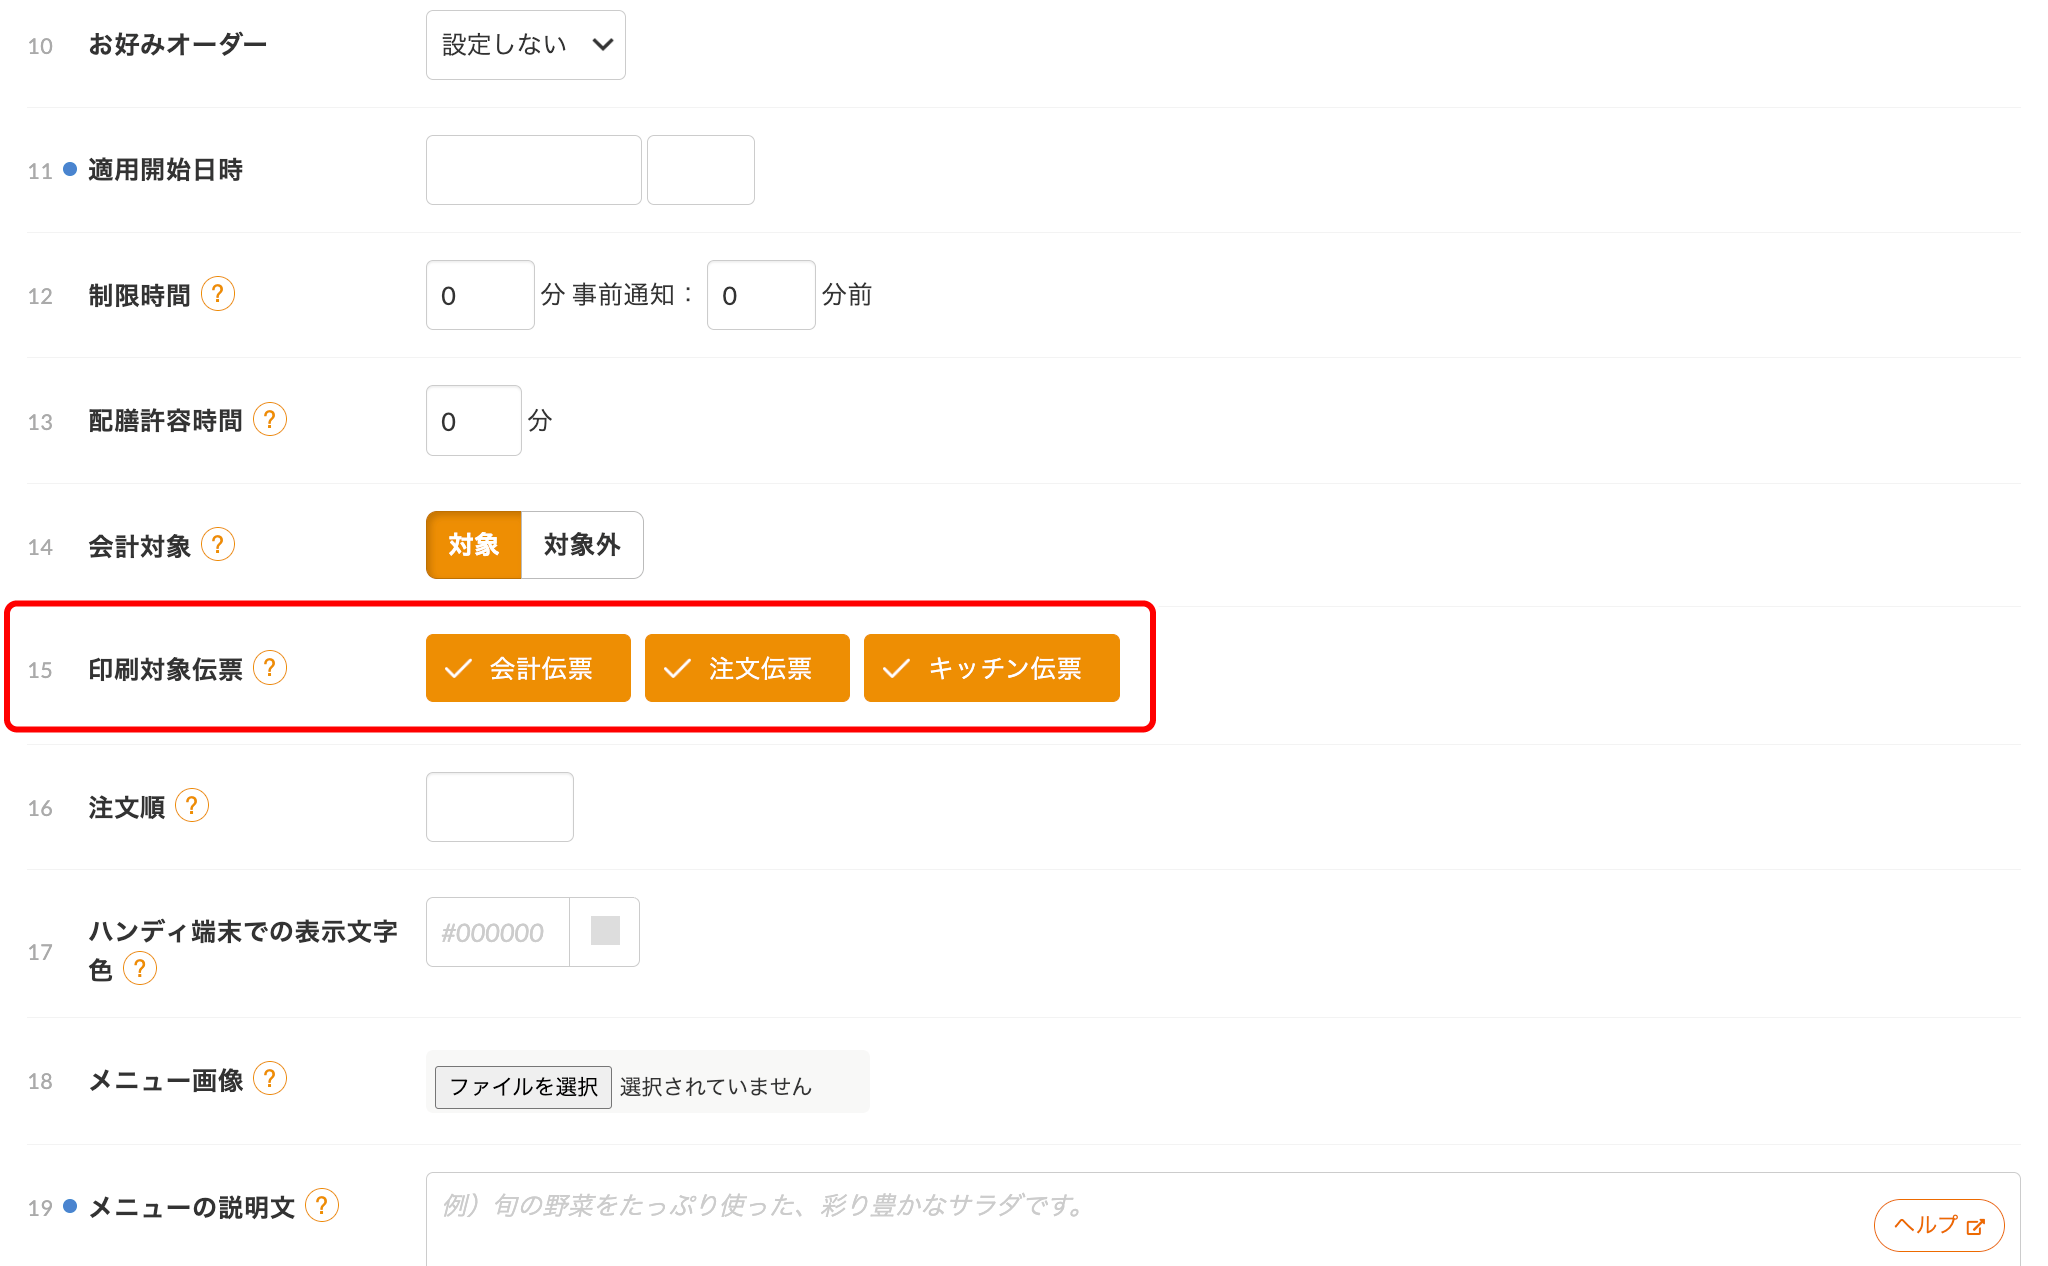Click the 適用開始日時 time field

pyautogui.click(x=701, y=170)
